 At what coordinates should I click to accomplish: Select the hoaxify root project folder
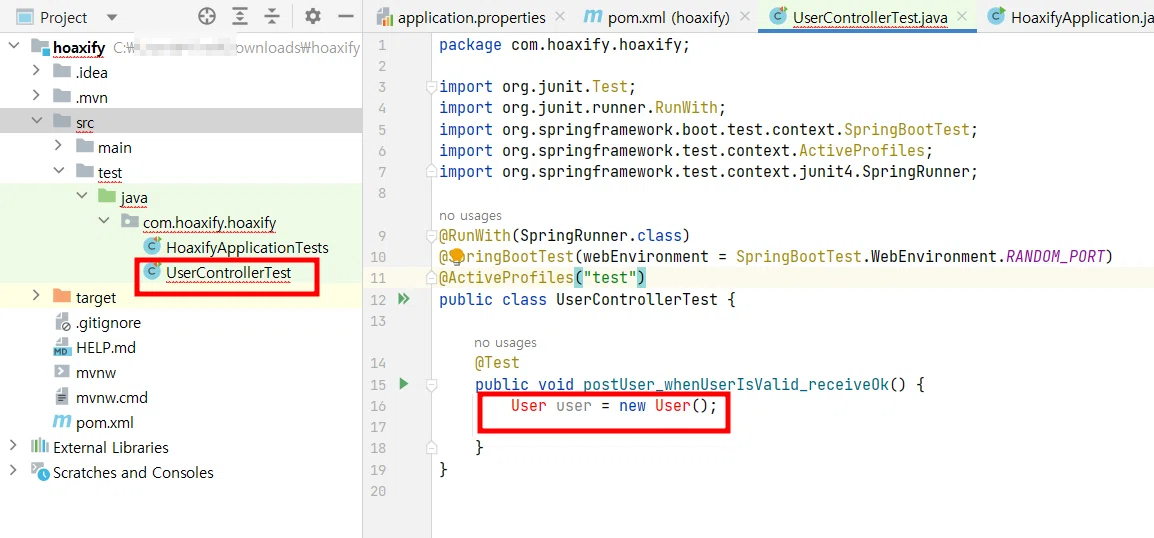79,48
